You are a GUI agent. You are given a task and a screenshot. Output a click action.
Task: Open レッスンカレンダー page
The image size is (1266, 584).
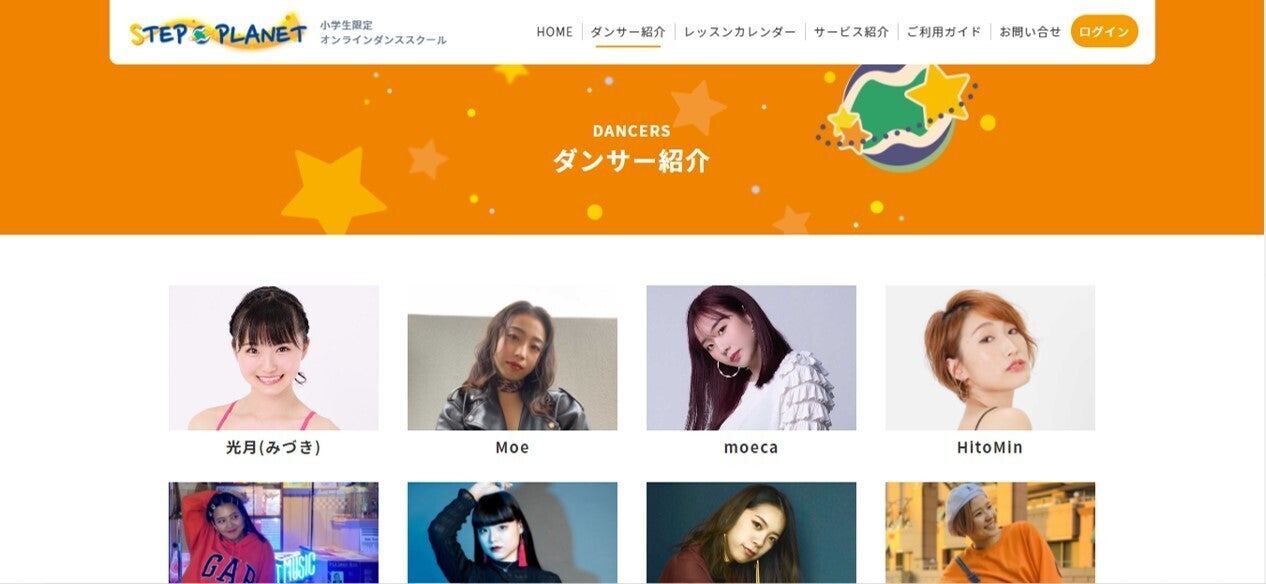740,32
